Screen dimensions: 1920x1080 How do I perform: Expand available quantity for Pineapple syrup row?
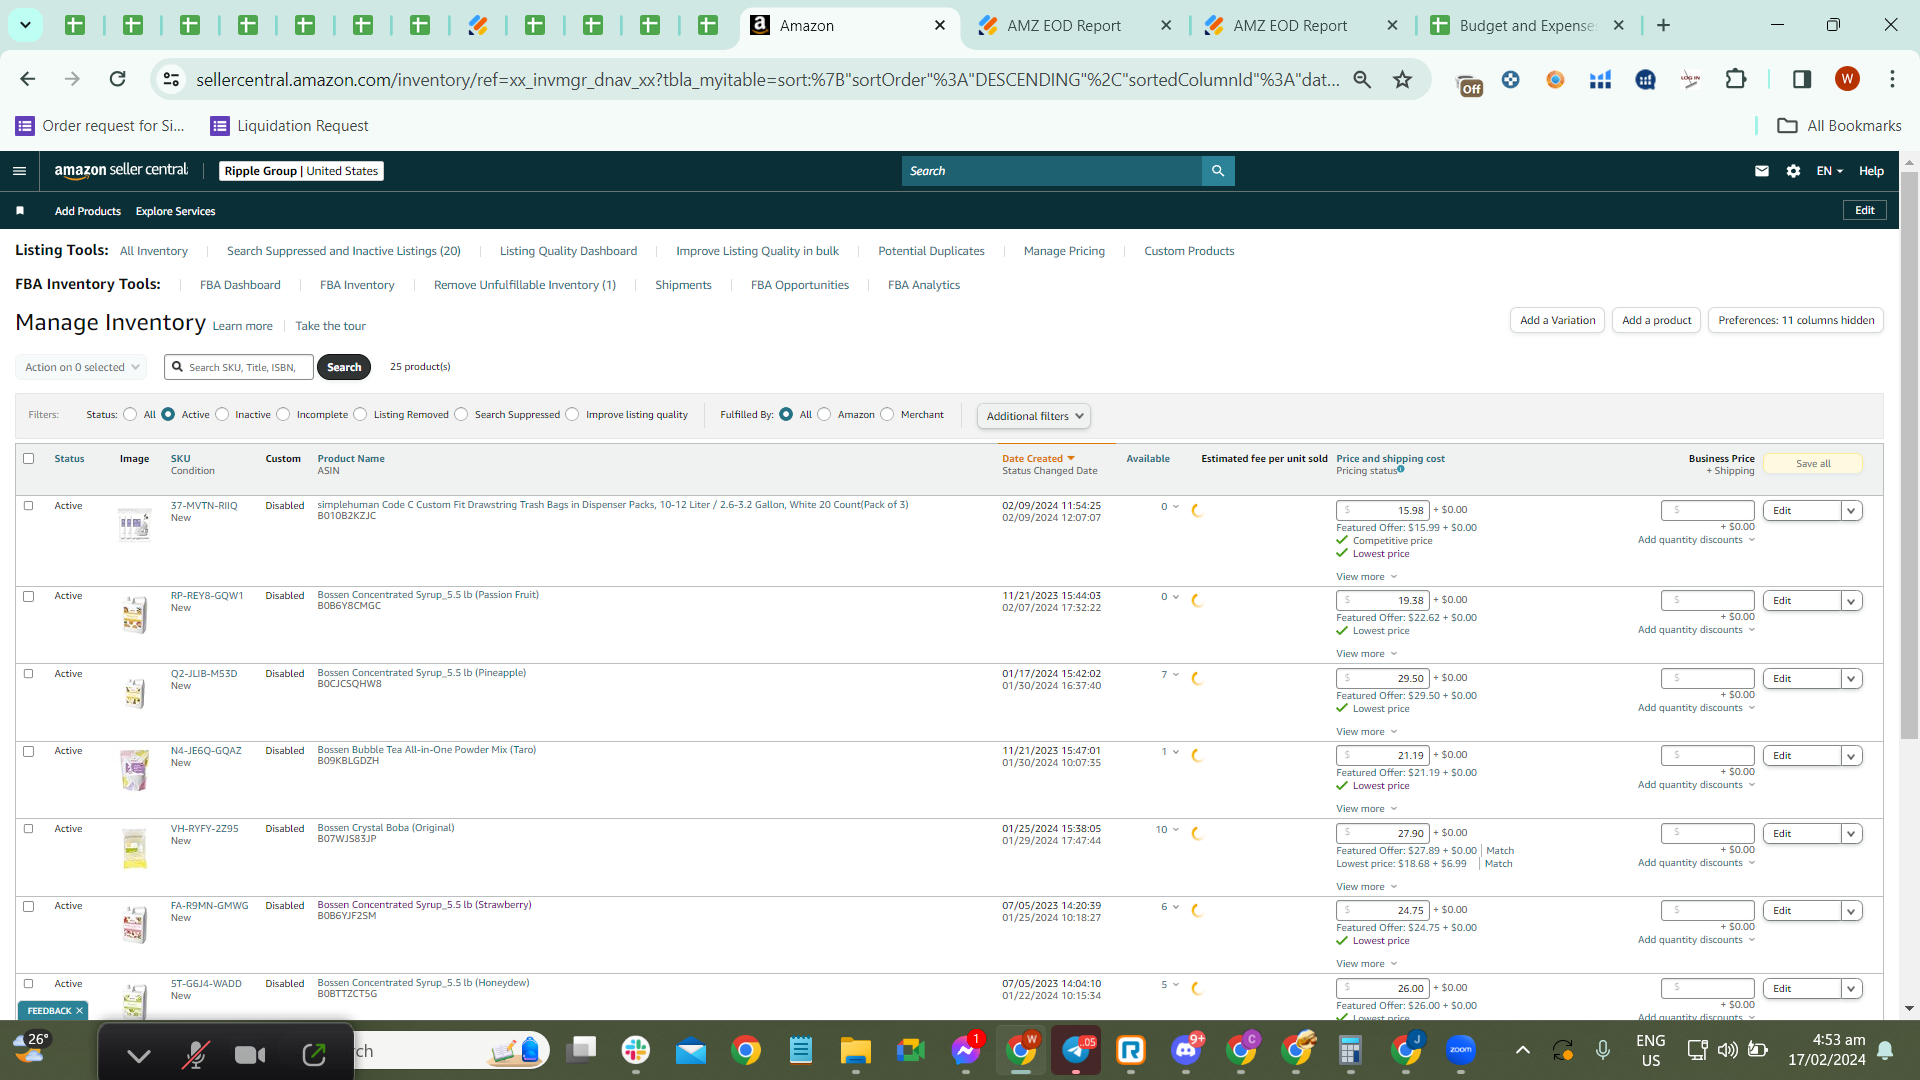[1175, 675]
